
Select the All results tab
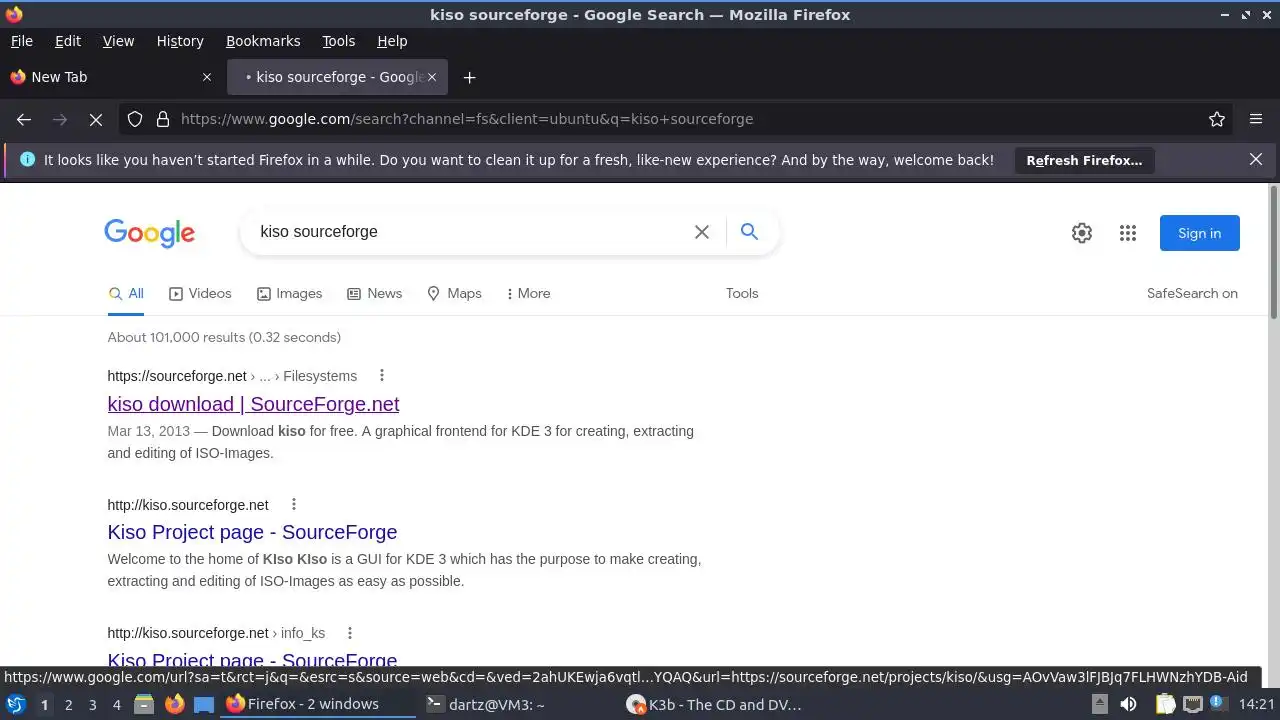tap(126, 293)
